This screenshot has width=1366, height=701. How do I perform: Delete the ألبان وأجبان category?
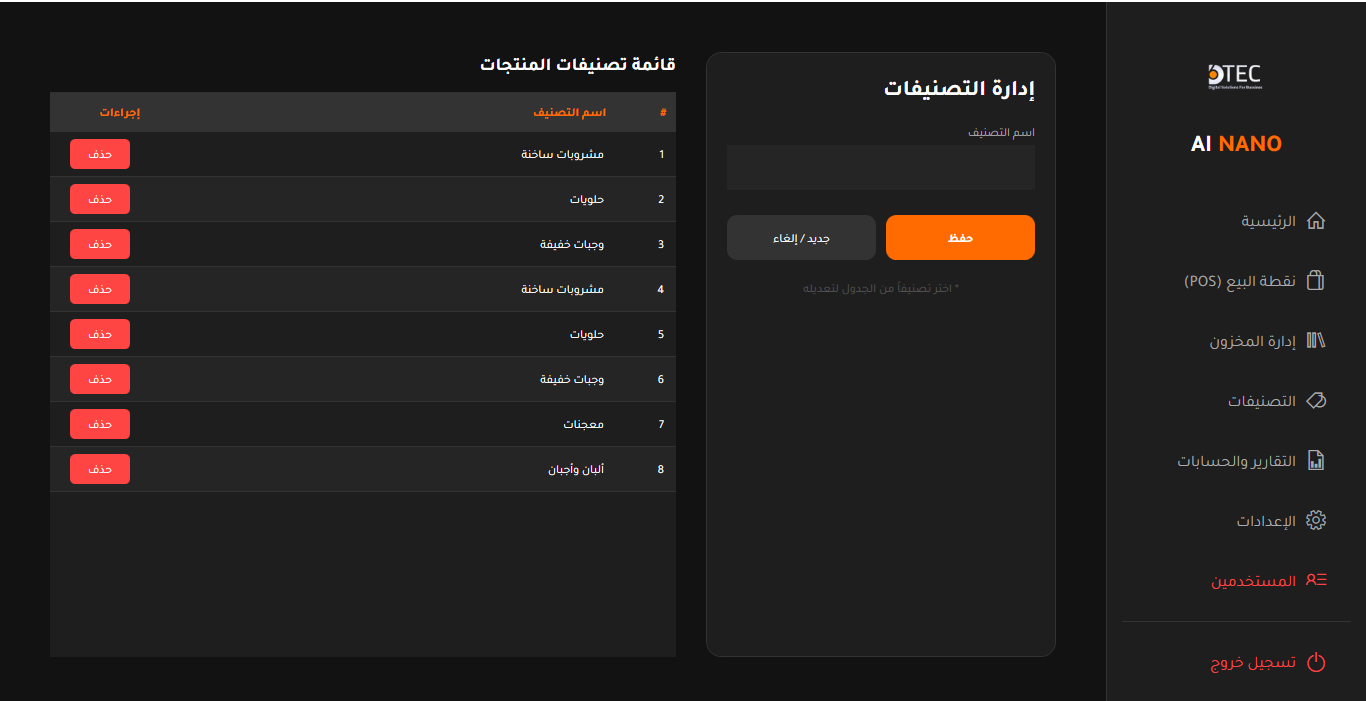pos(99,469)
